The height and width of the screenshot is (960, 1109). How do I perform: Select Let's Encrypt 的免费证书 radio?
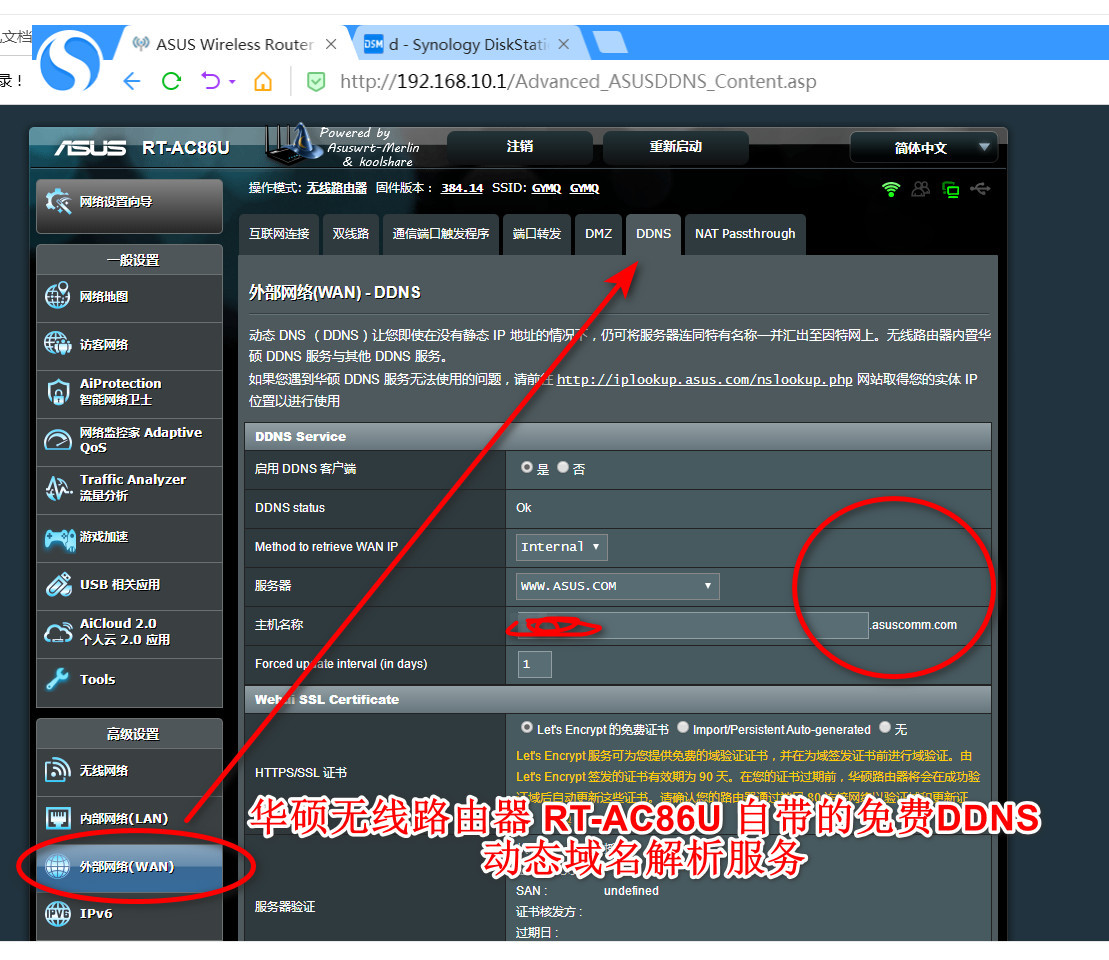(x=527, y=727)
